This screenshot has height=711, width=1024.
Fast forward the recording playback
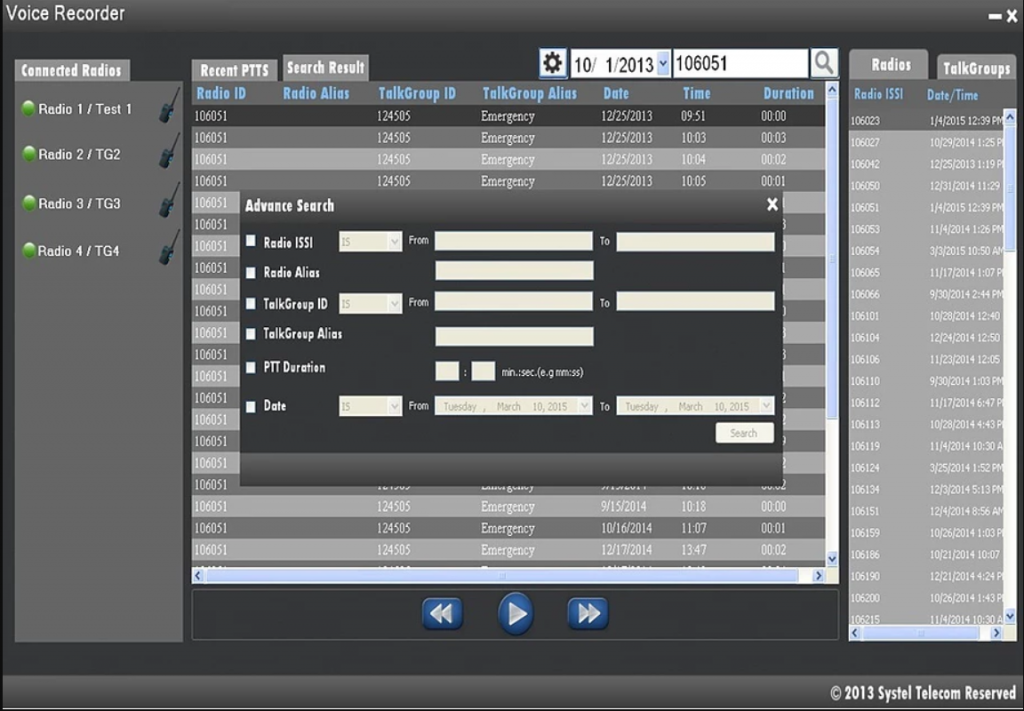tap(588, 613)
